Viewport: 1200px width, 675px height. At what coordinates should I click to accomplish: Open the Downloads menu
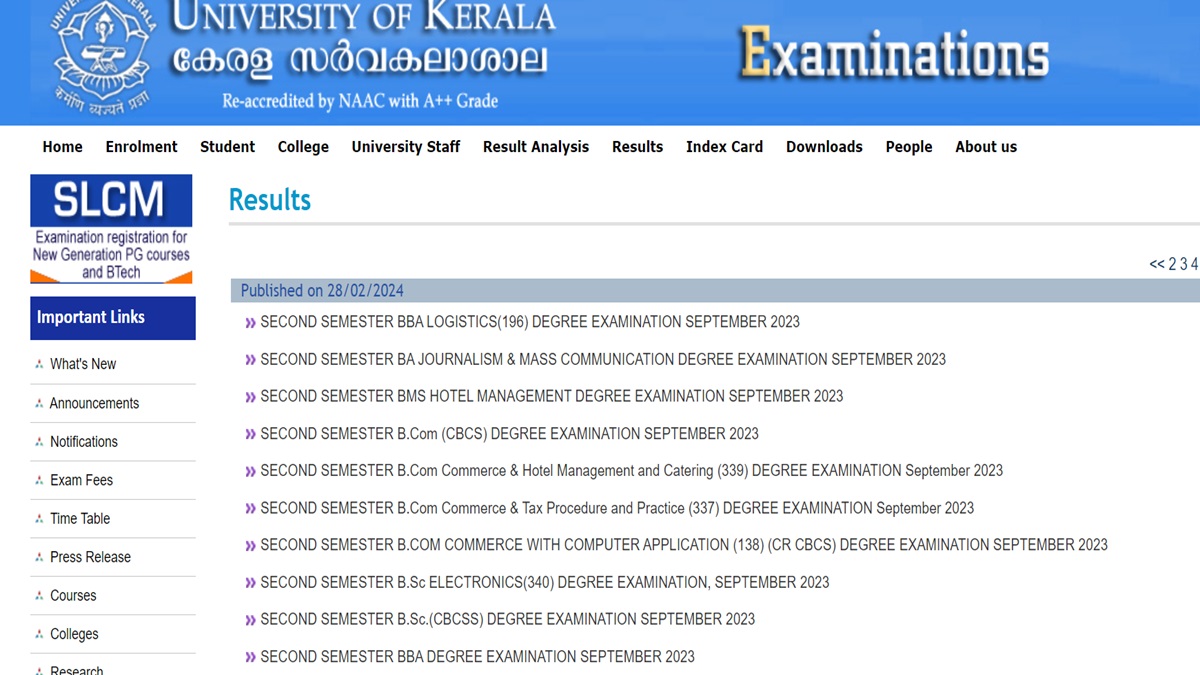(824, 146)
